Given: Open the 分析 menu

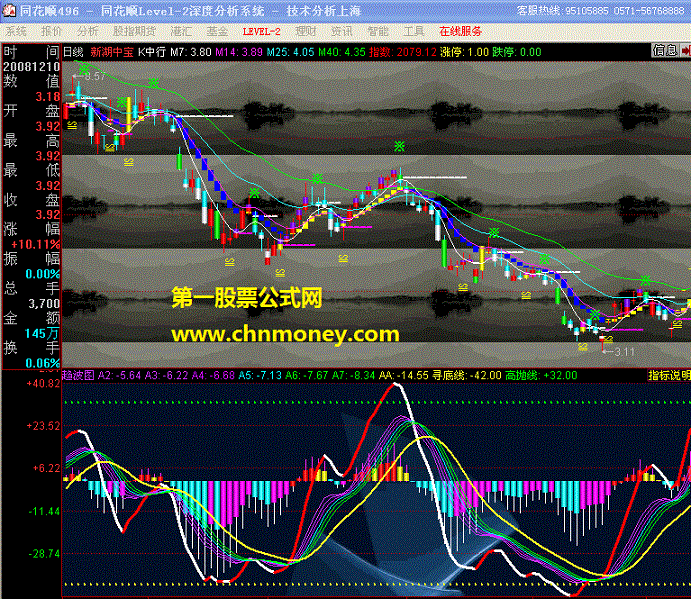Looking at the screenshot, I should [x=87, y=31].
